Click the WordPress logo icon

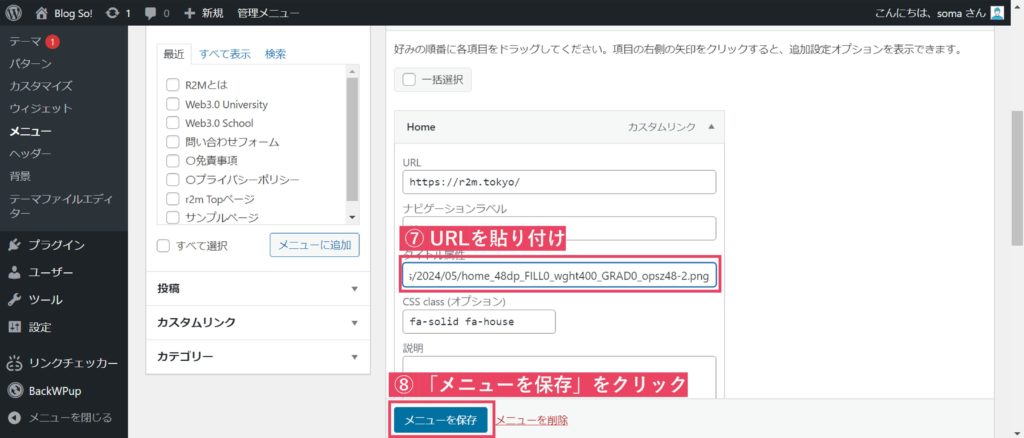click(15, 14)
